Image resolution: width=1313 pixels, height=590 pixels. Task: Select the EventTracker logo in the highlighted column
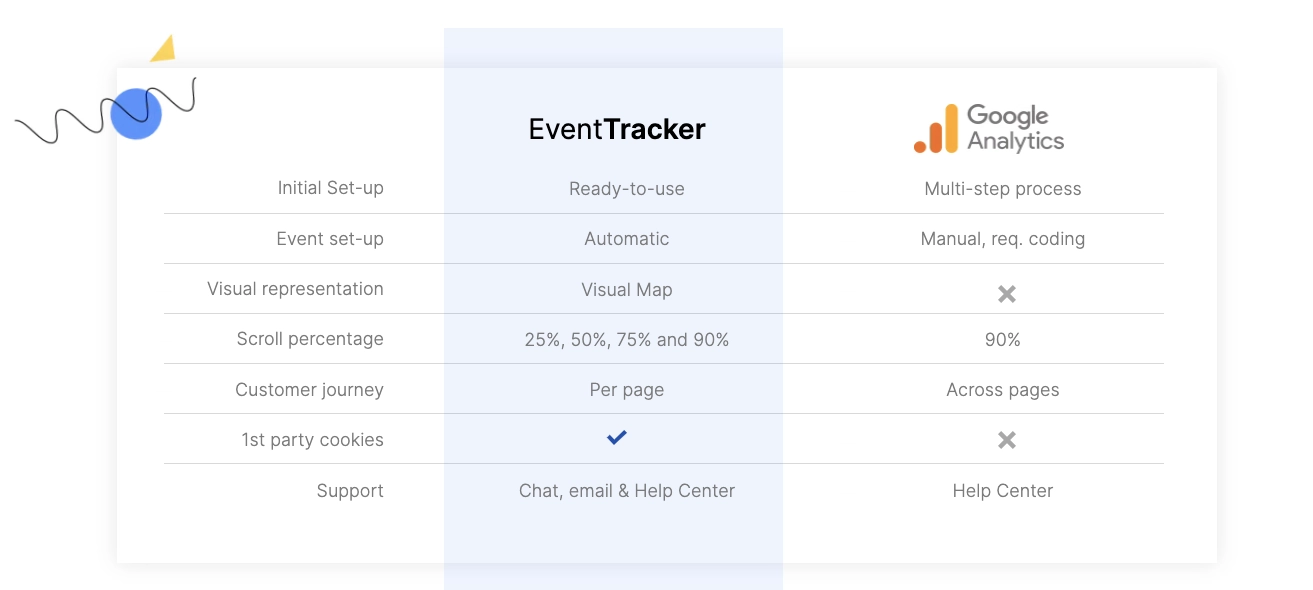point(616,129)
